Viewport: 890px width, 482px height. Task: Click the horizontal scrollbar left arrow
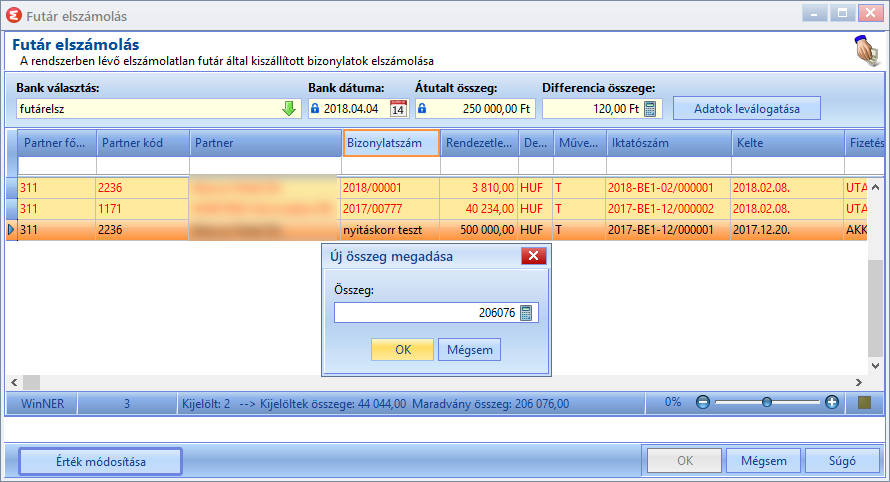(x=14, y=382)
